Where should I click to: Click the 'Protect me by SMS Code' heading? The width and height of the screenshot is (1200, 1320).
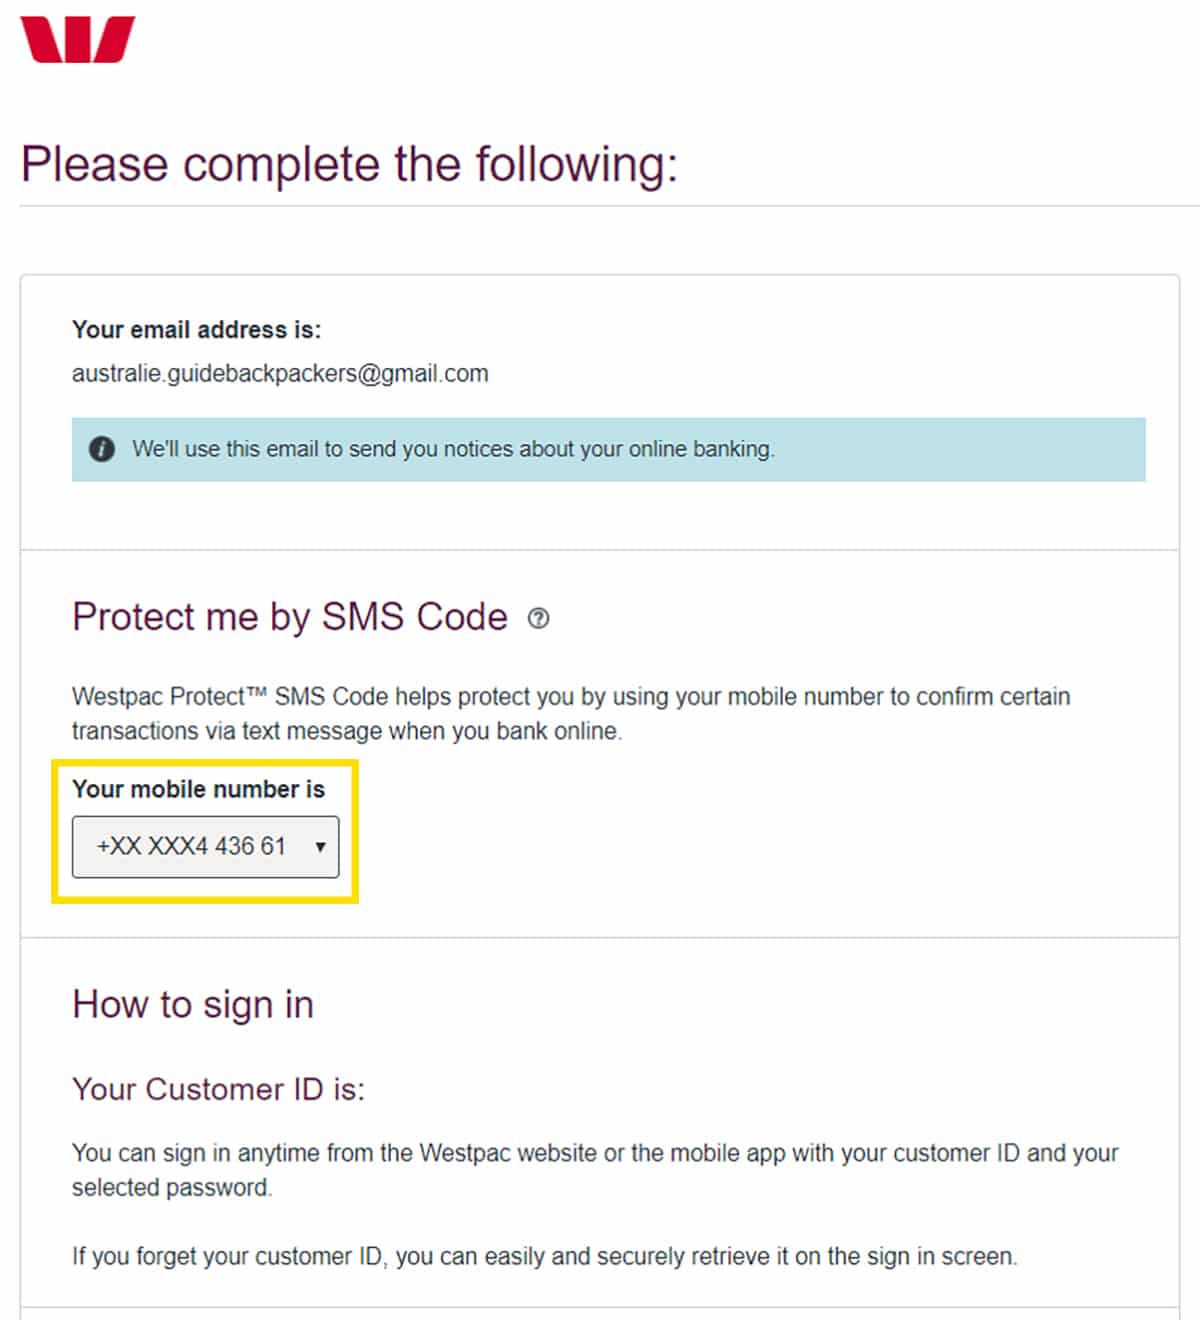pos(290,617)
